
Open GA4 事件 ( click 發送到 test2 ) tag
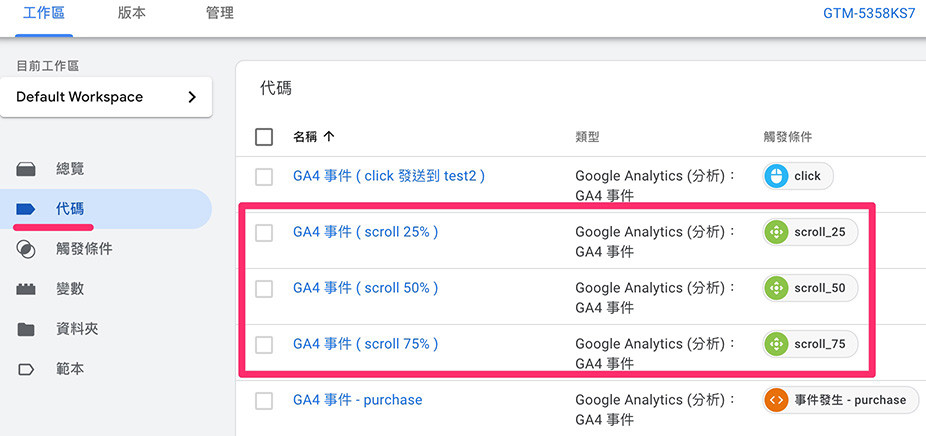click(x=388, y=176)
